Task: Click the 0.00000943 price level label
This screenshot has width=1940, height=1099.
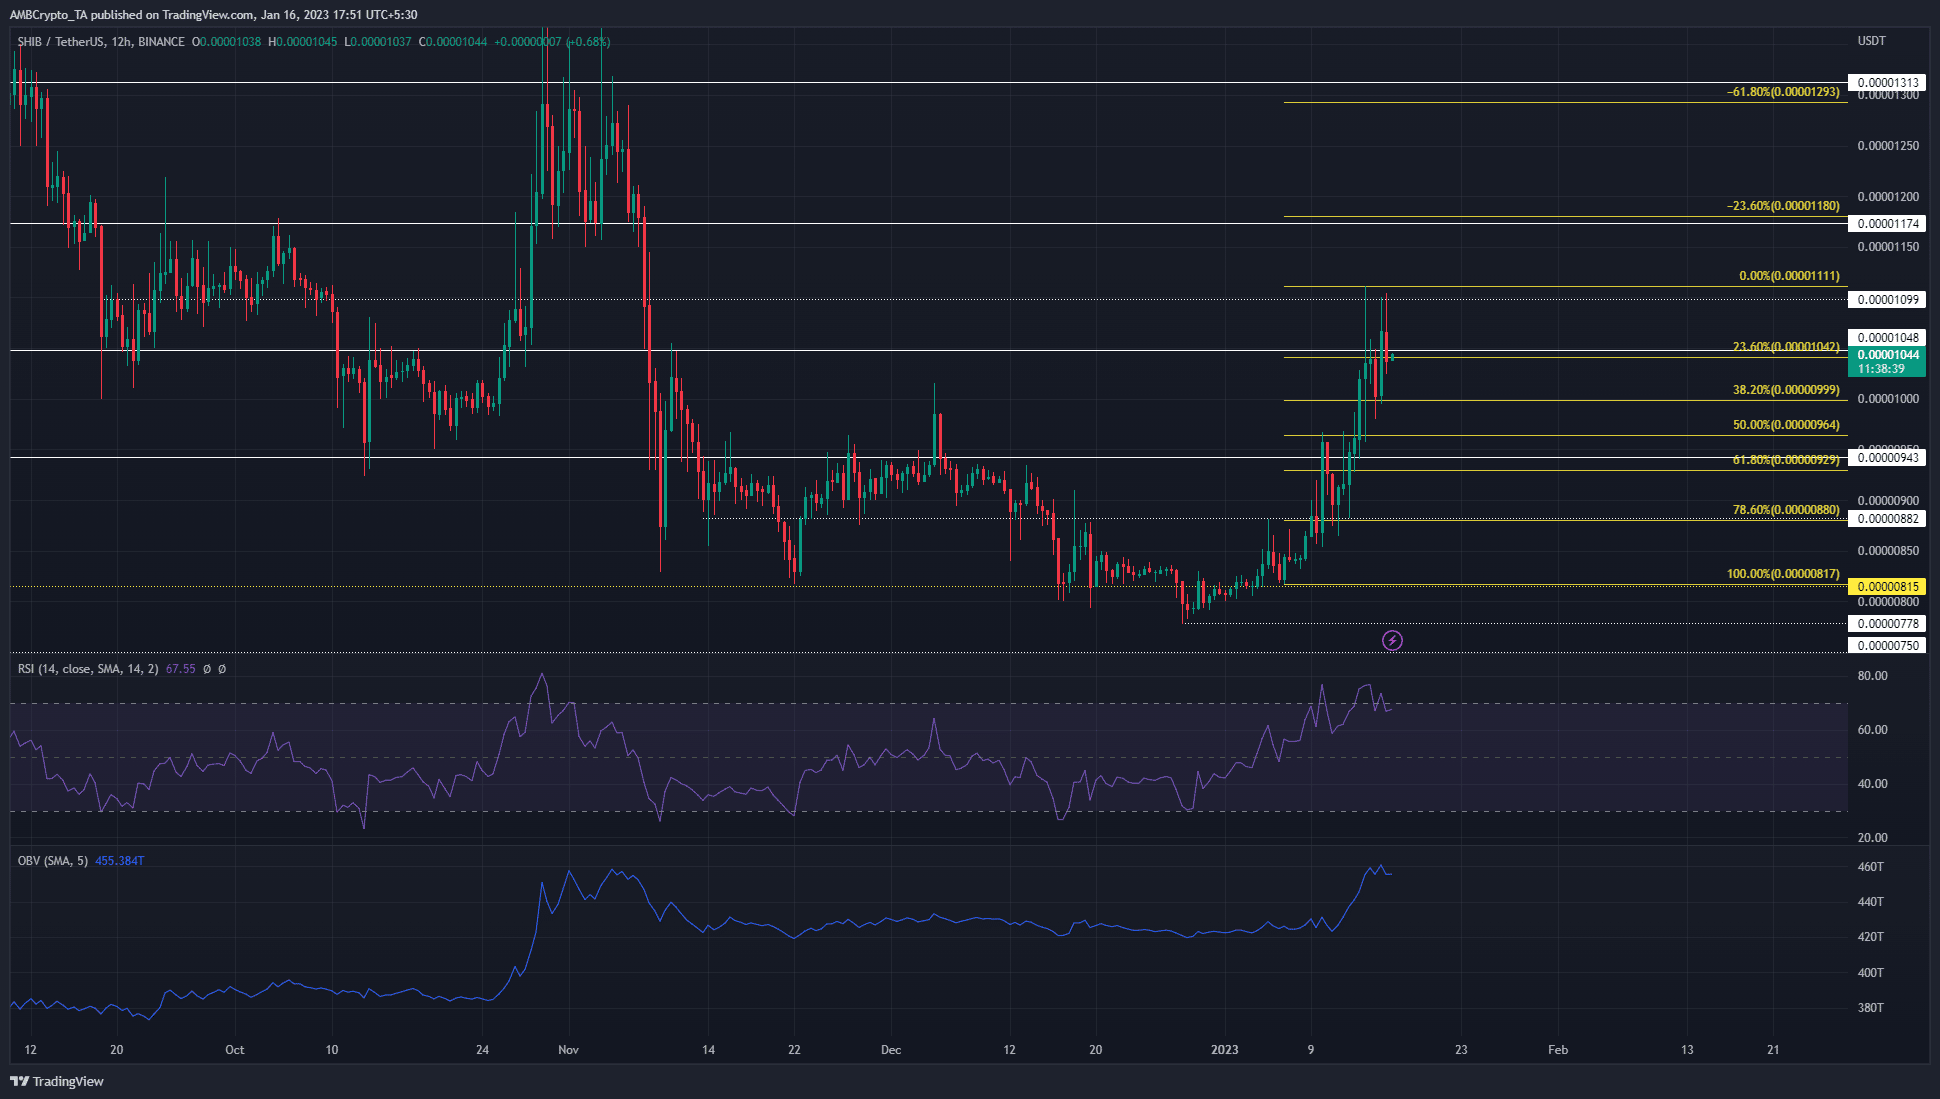Action: (1888, 458)
